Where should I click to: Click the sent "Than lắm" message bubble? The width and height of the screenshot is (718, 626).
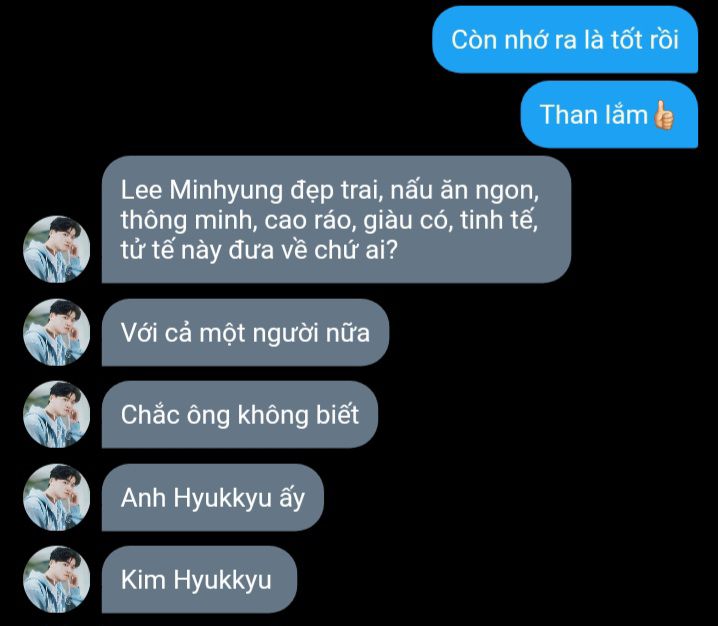coord(609,114)
